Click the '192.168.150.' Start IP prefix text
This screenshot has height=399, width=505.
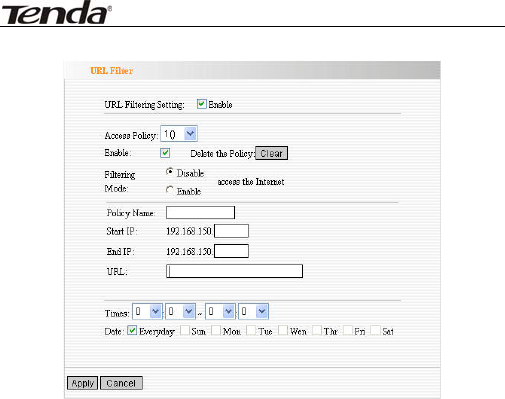[x=189, y=231]
